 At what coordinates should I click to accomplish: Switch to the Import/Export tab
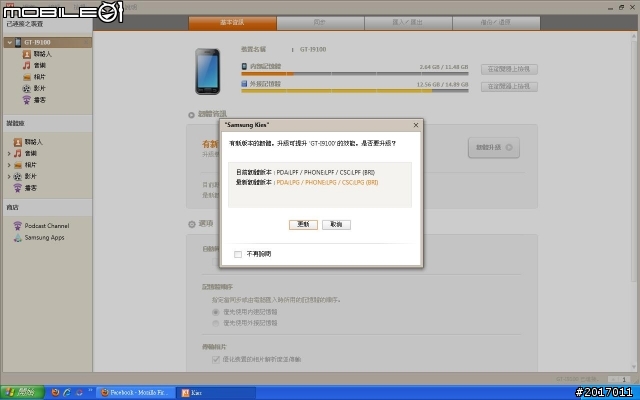[x=408, y=22]
